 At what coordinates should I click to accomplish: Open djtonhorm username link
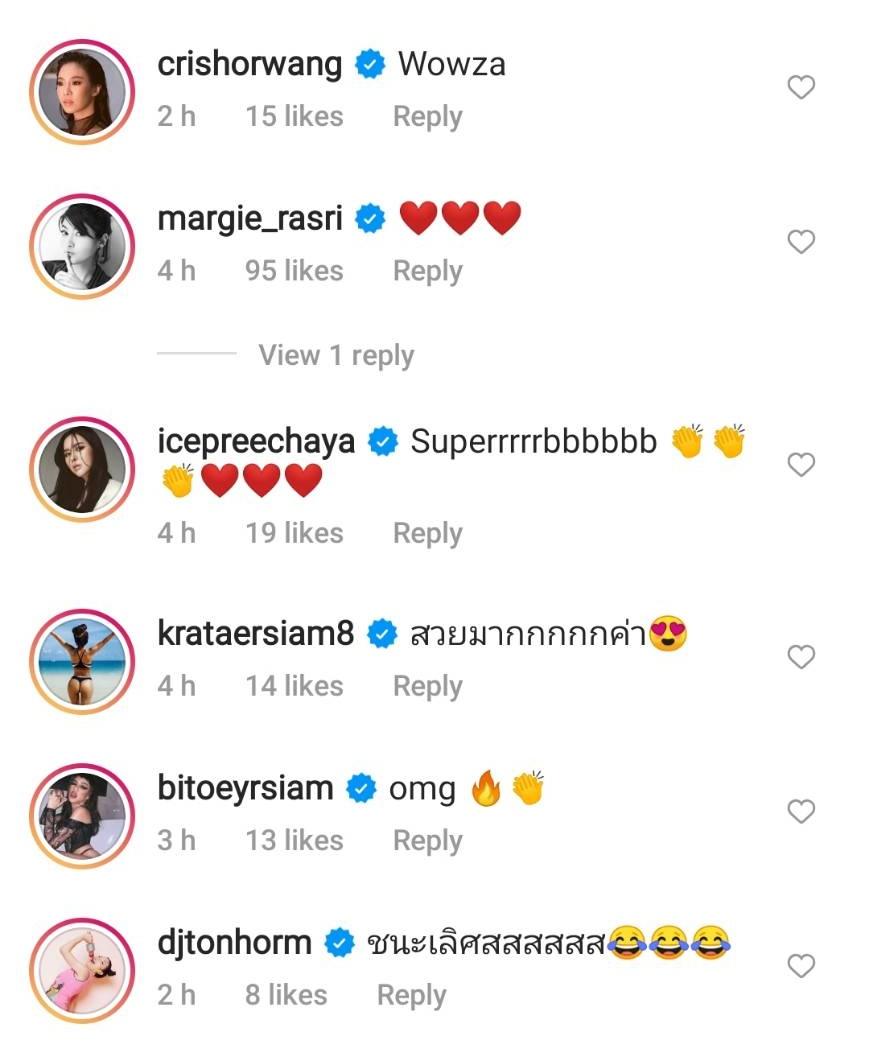[x=235, y=942]
